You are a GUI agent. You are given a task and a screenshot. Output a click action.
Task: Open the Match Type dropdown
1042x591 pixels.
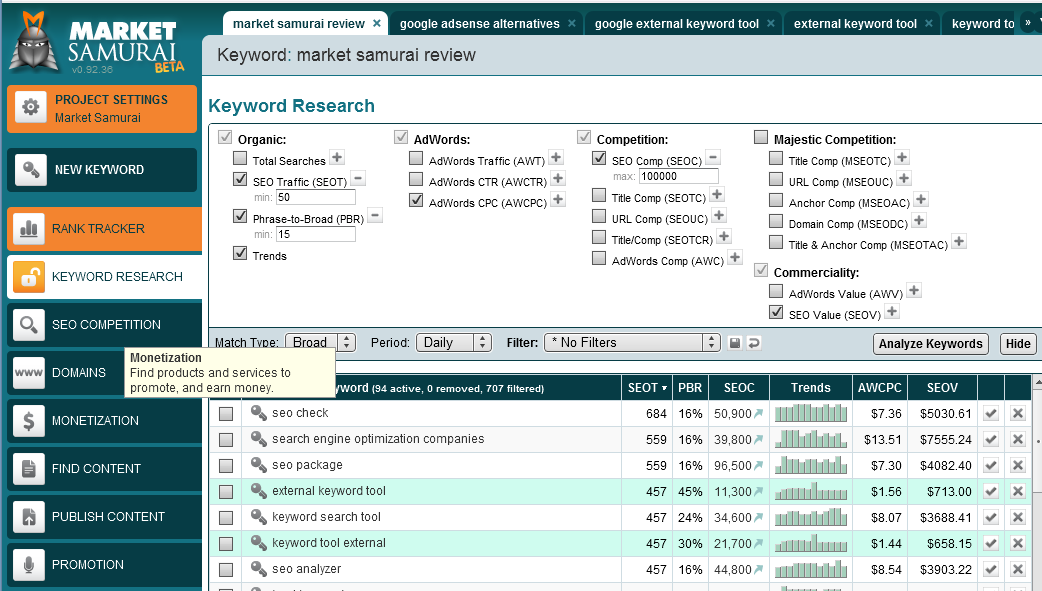[x=320, y=342]
